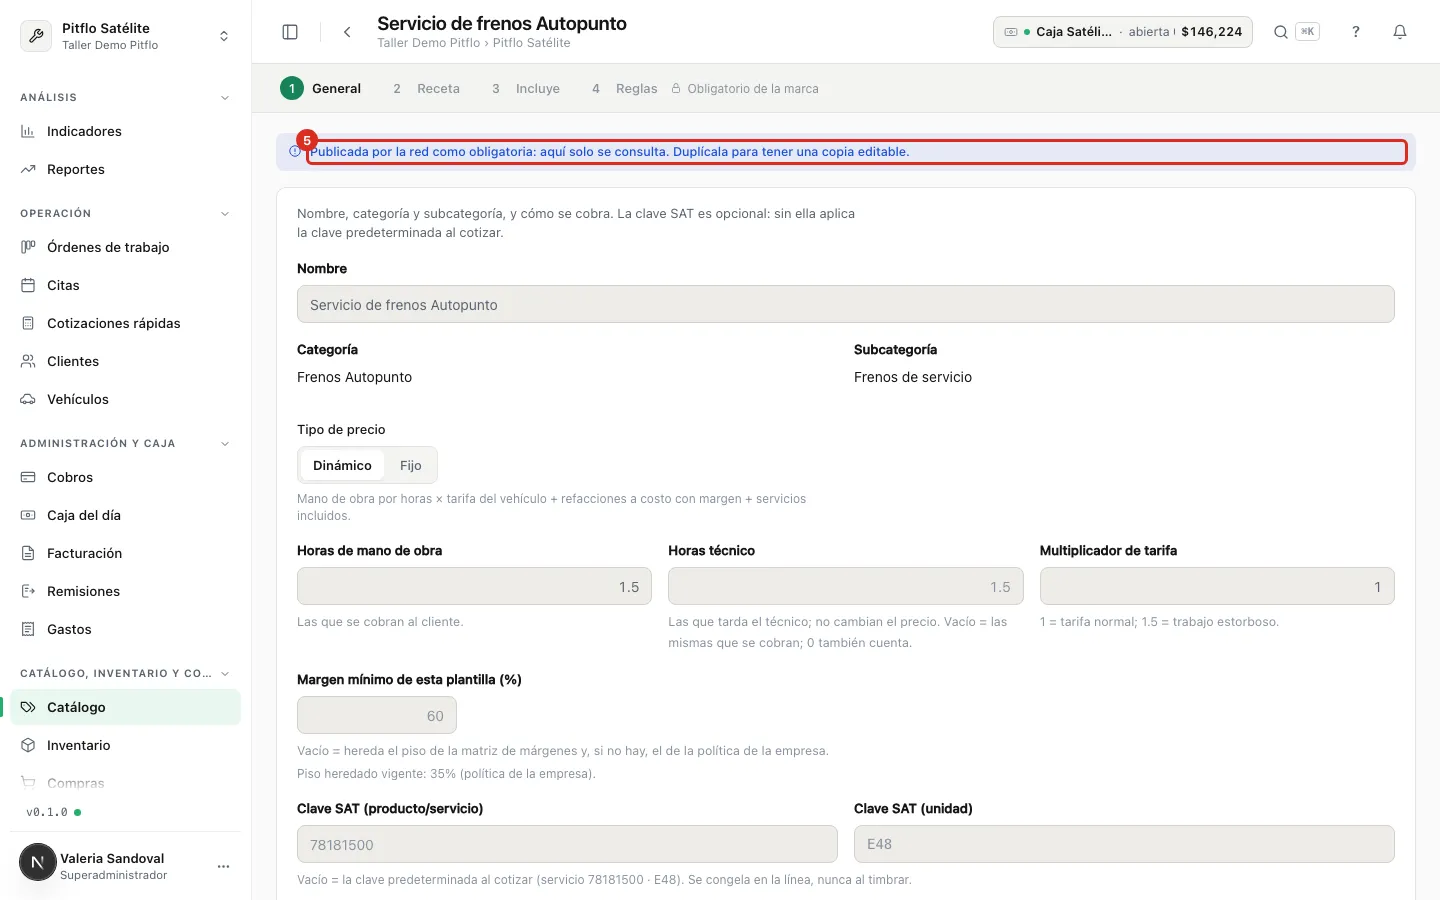Click the Obligatorio de la marca lock label
The height and width of the screenshot is (900, 1440).
pyautogui.click(x=745, y=89)
